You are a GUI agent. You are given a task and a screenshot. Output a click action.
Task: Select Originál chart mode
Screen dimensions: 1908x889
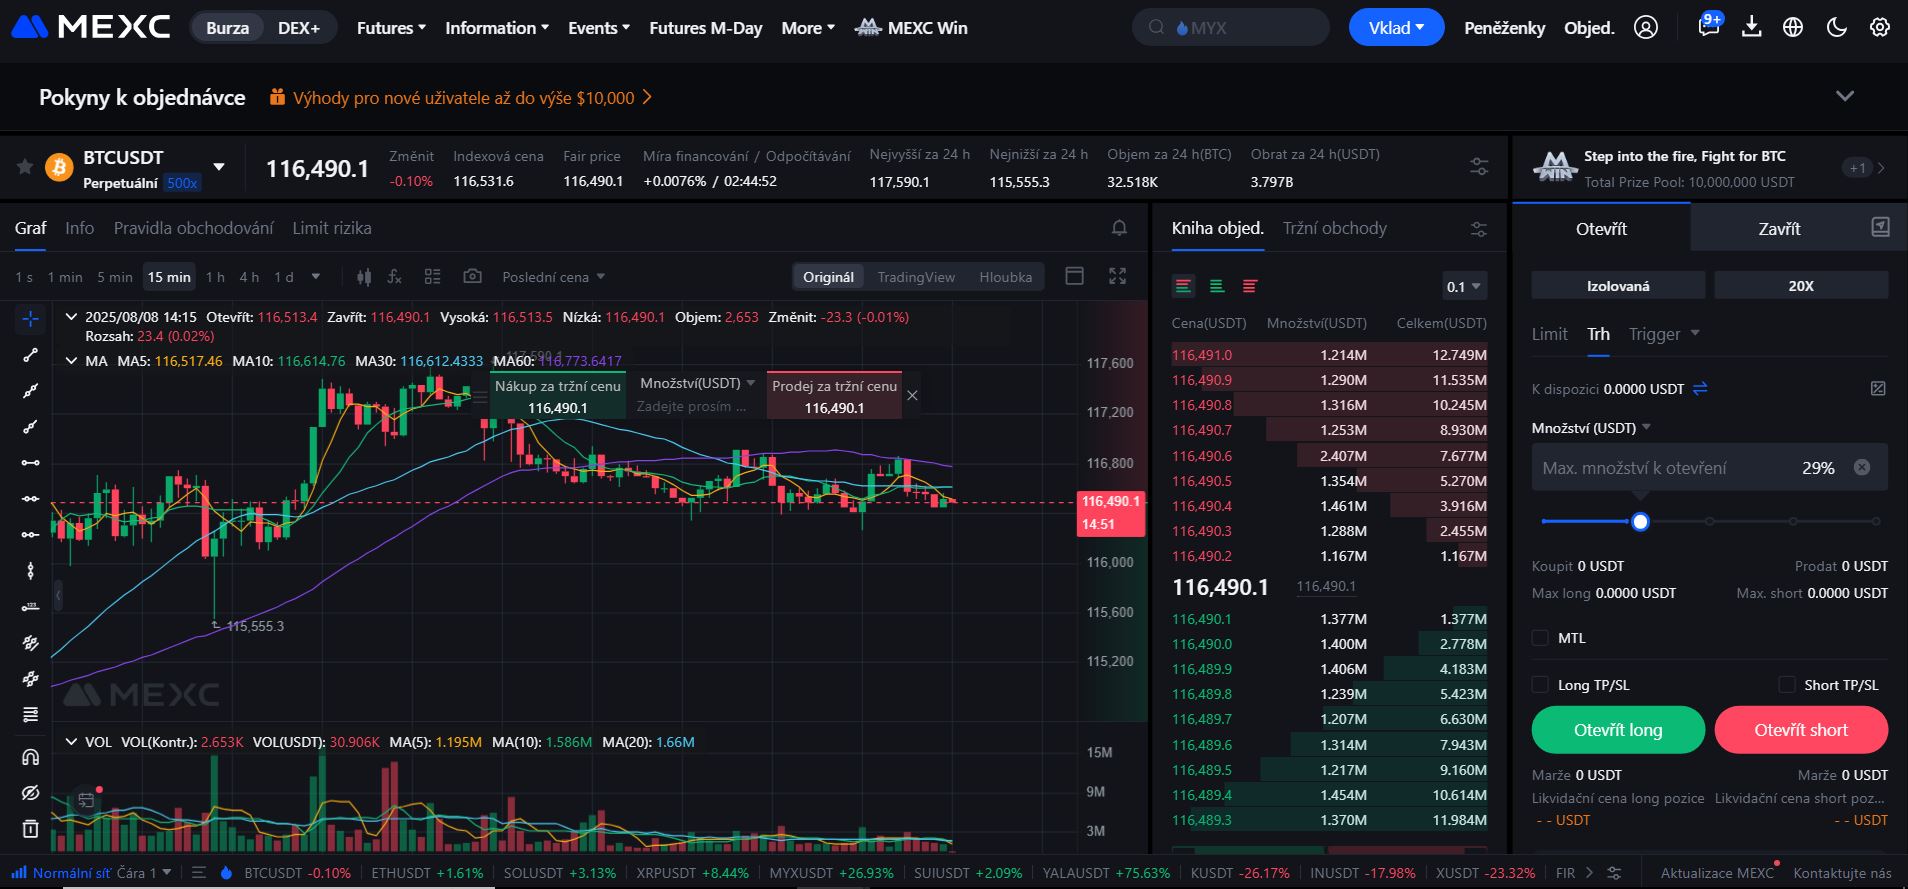[828, 277]
